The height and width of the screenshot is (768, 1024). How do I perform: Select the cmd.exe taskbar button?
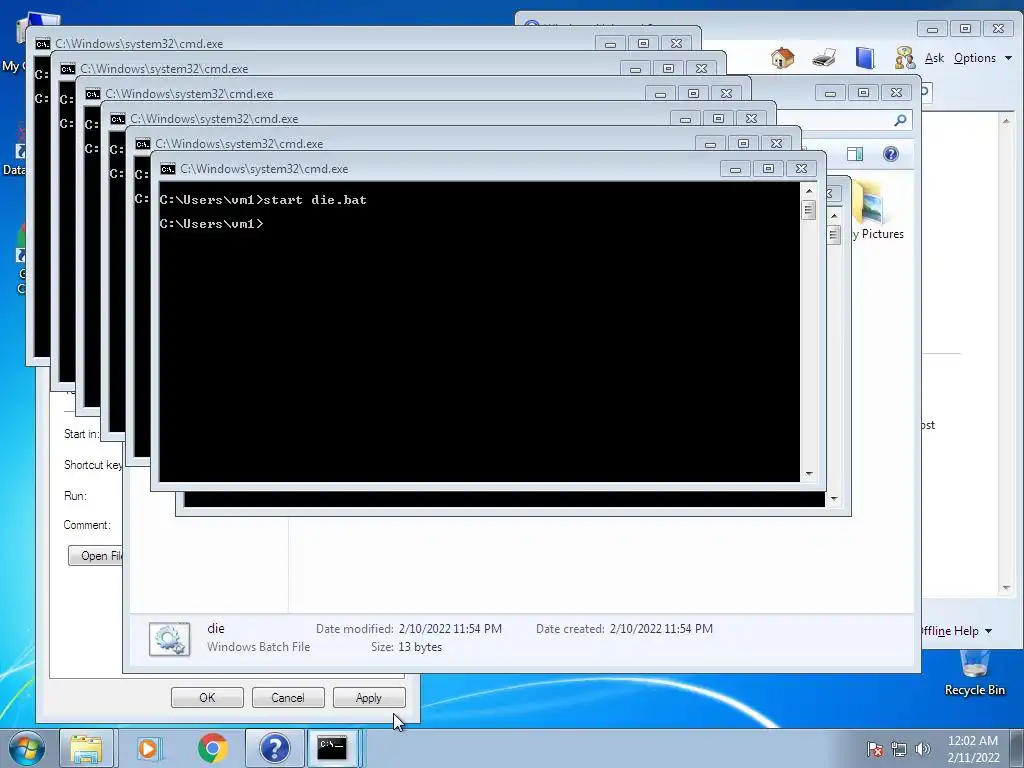[x=333, y=748]
